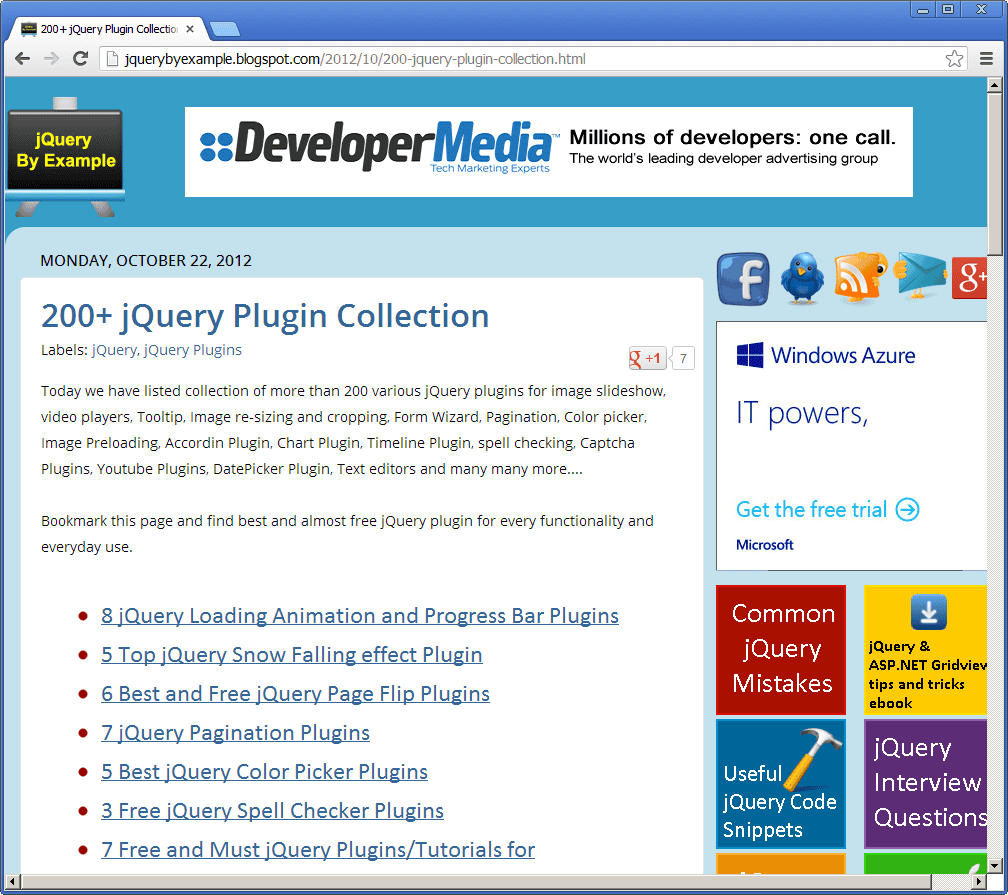This screenshot has width=1008, height=895.
Task: Minimize the Chrome window
Action: point(923,10)
